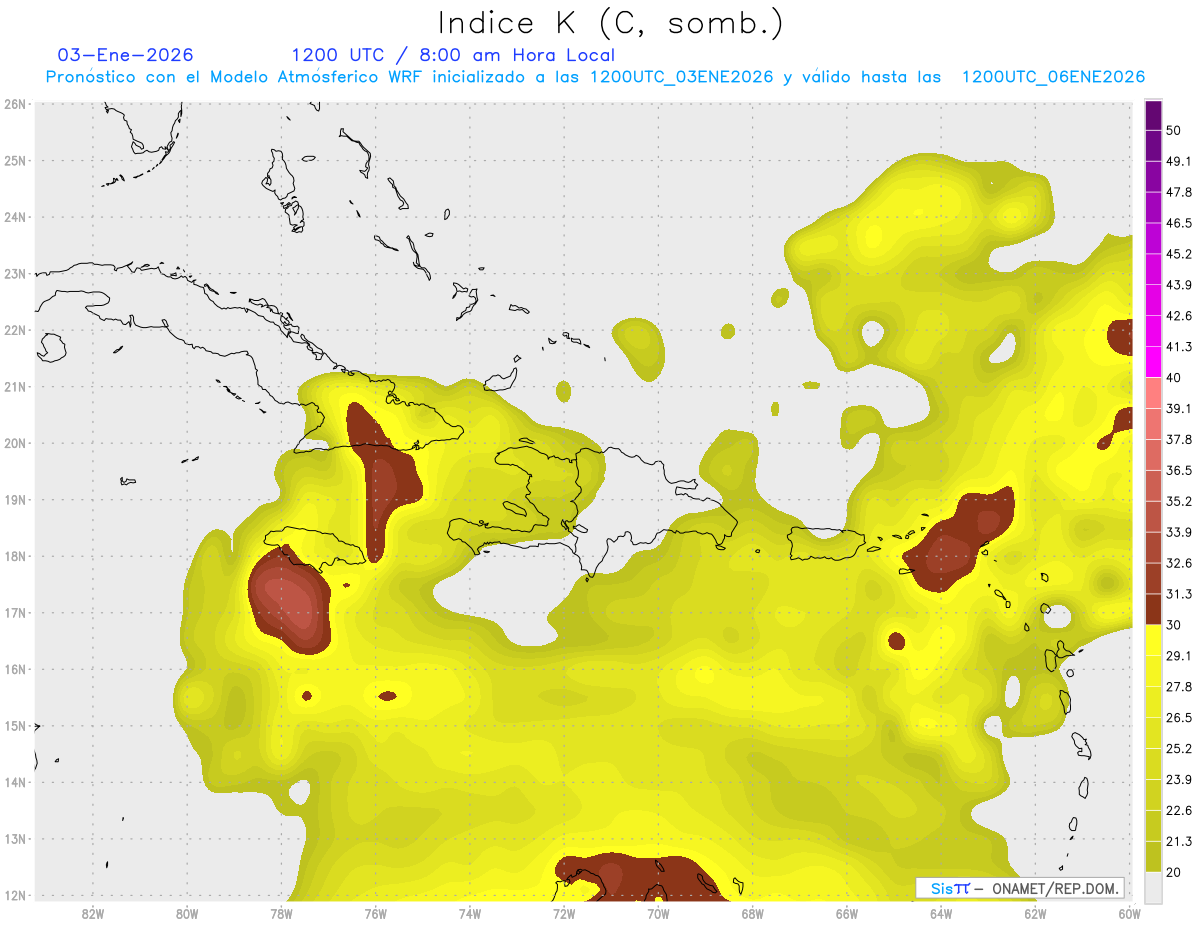The width and height of the screenshot is (1200, 927).
Task: Click the '46.5' color bar label
Action: click(x=1179, y=223)
